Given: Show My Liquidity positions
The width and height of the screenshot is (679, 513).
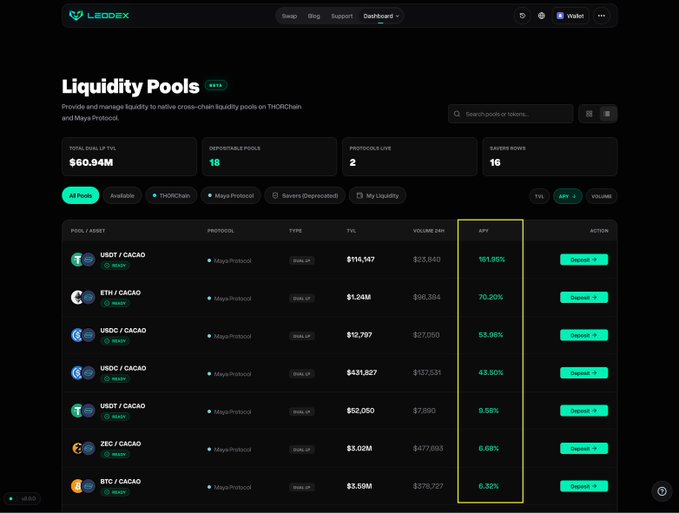Looking at the screenshot, I should click(378, 196).
